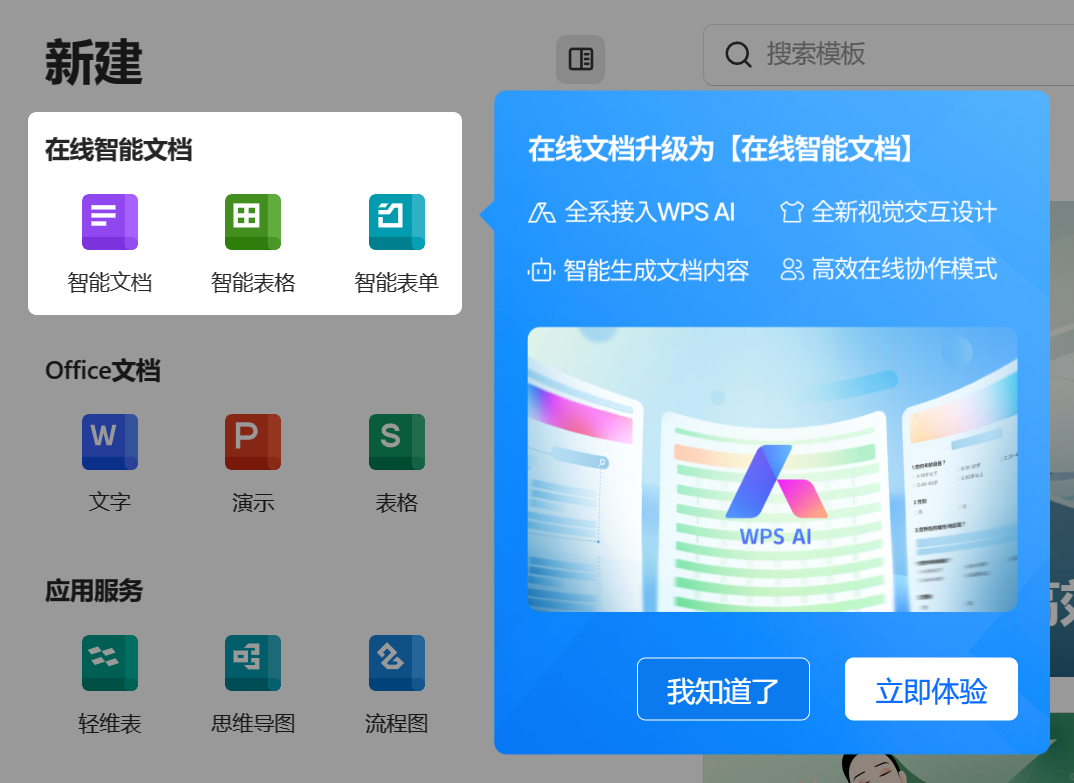Create a new 智能表格 via its green icon
Image resolution: width=1074 pixels, height=783 pixels.
(253, 222)
